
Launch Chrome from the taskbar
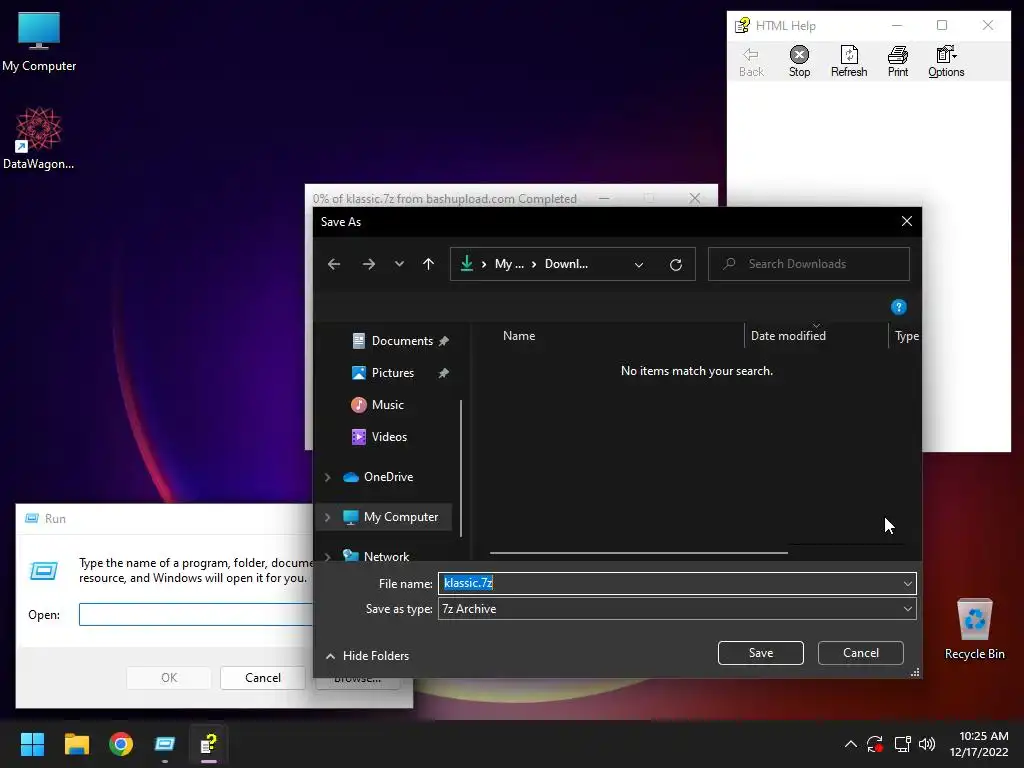tap(121, 744)
